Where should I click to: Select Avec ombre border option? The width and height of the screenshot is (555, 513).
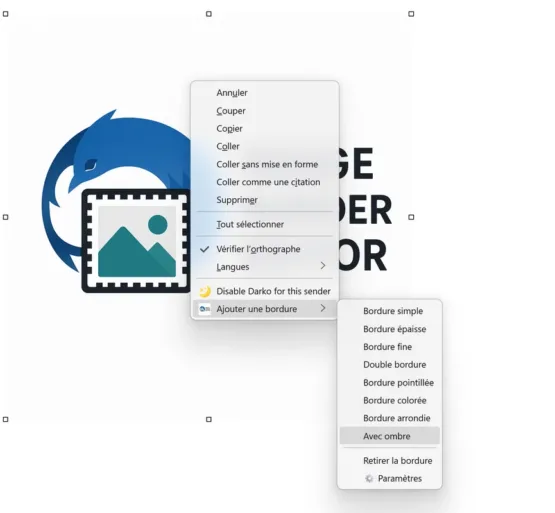[x=390, y=436]
